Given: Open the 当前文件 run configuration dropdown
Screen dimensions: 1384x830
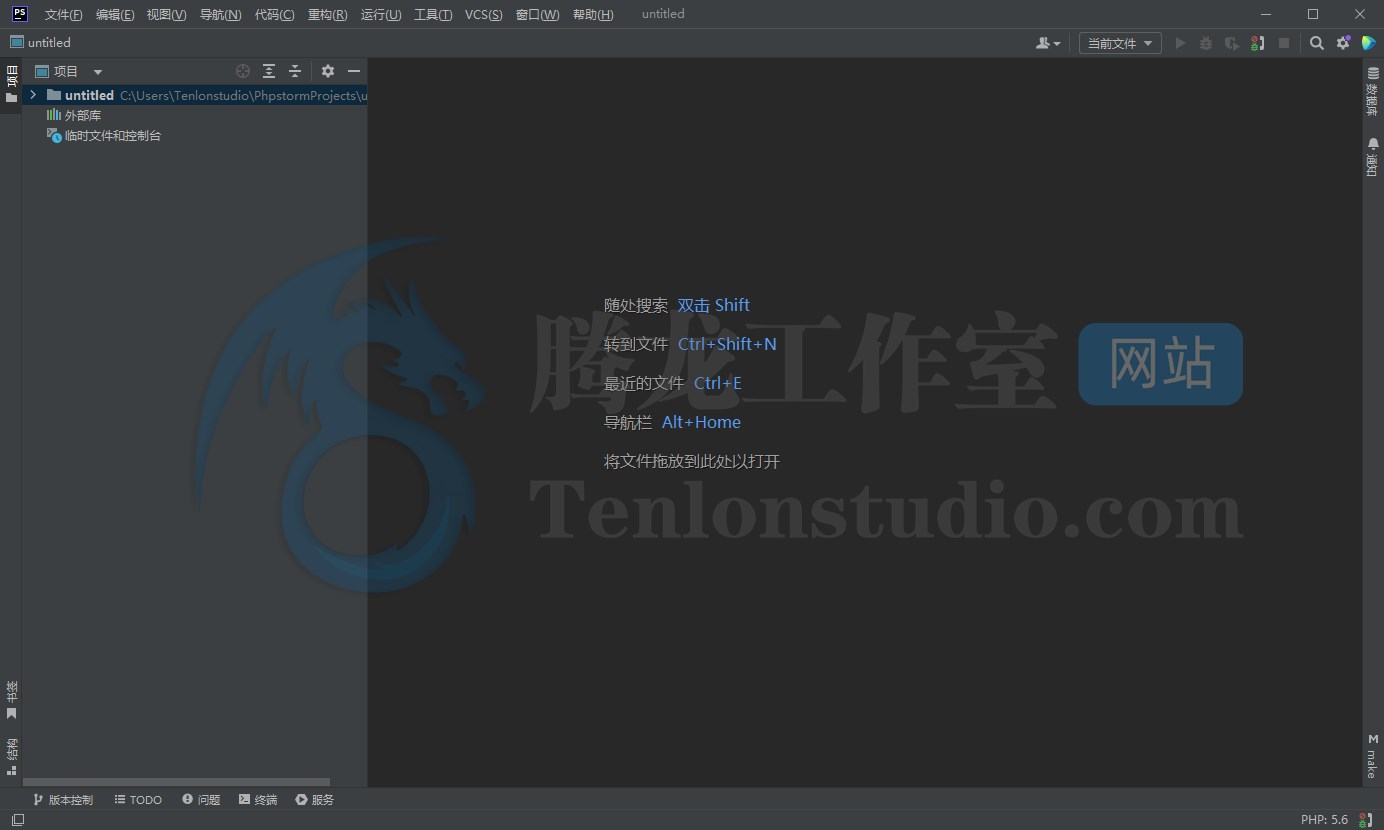Looking at the screenshot, I should point(1120,43).
